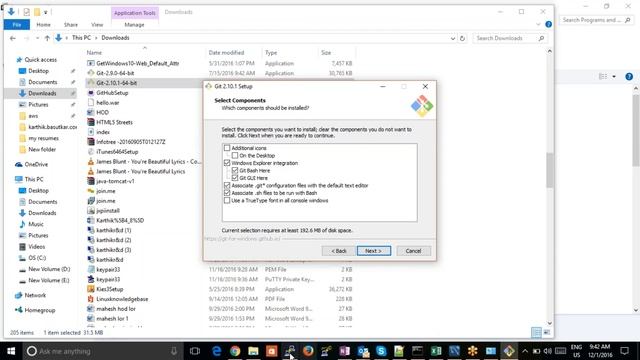Open Downloads under Quick access
This screenshot has width=640, height=360.
(42, 93)
